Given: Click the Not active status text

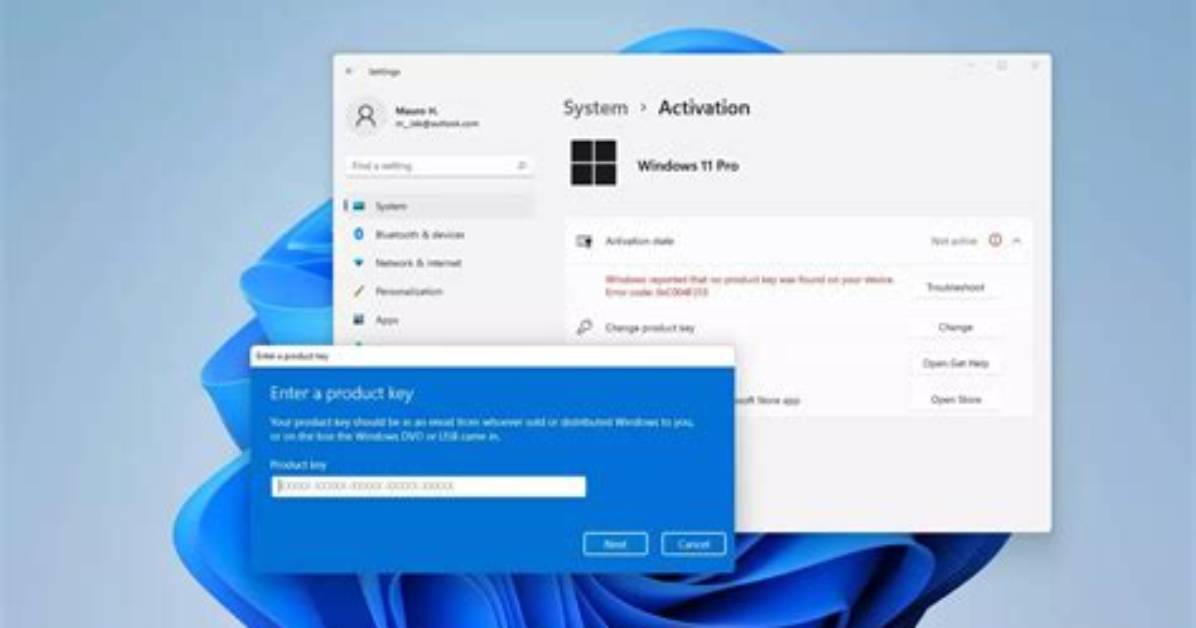Looking at the screenshot, I should click(x=953, y=241).
